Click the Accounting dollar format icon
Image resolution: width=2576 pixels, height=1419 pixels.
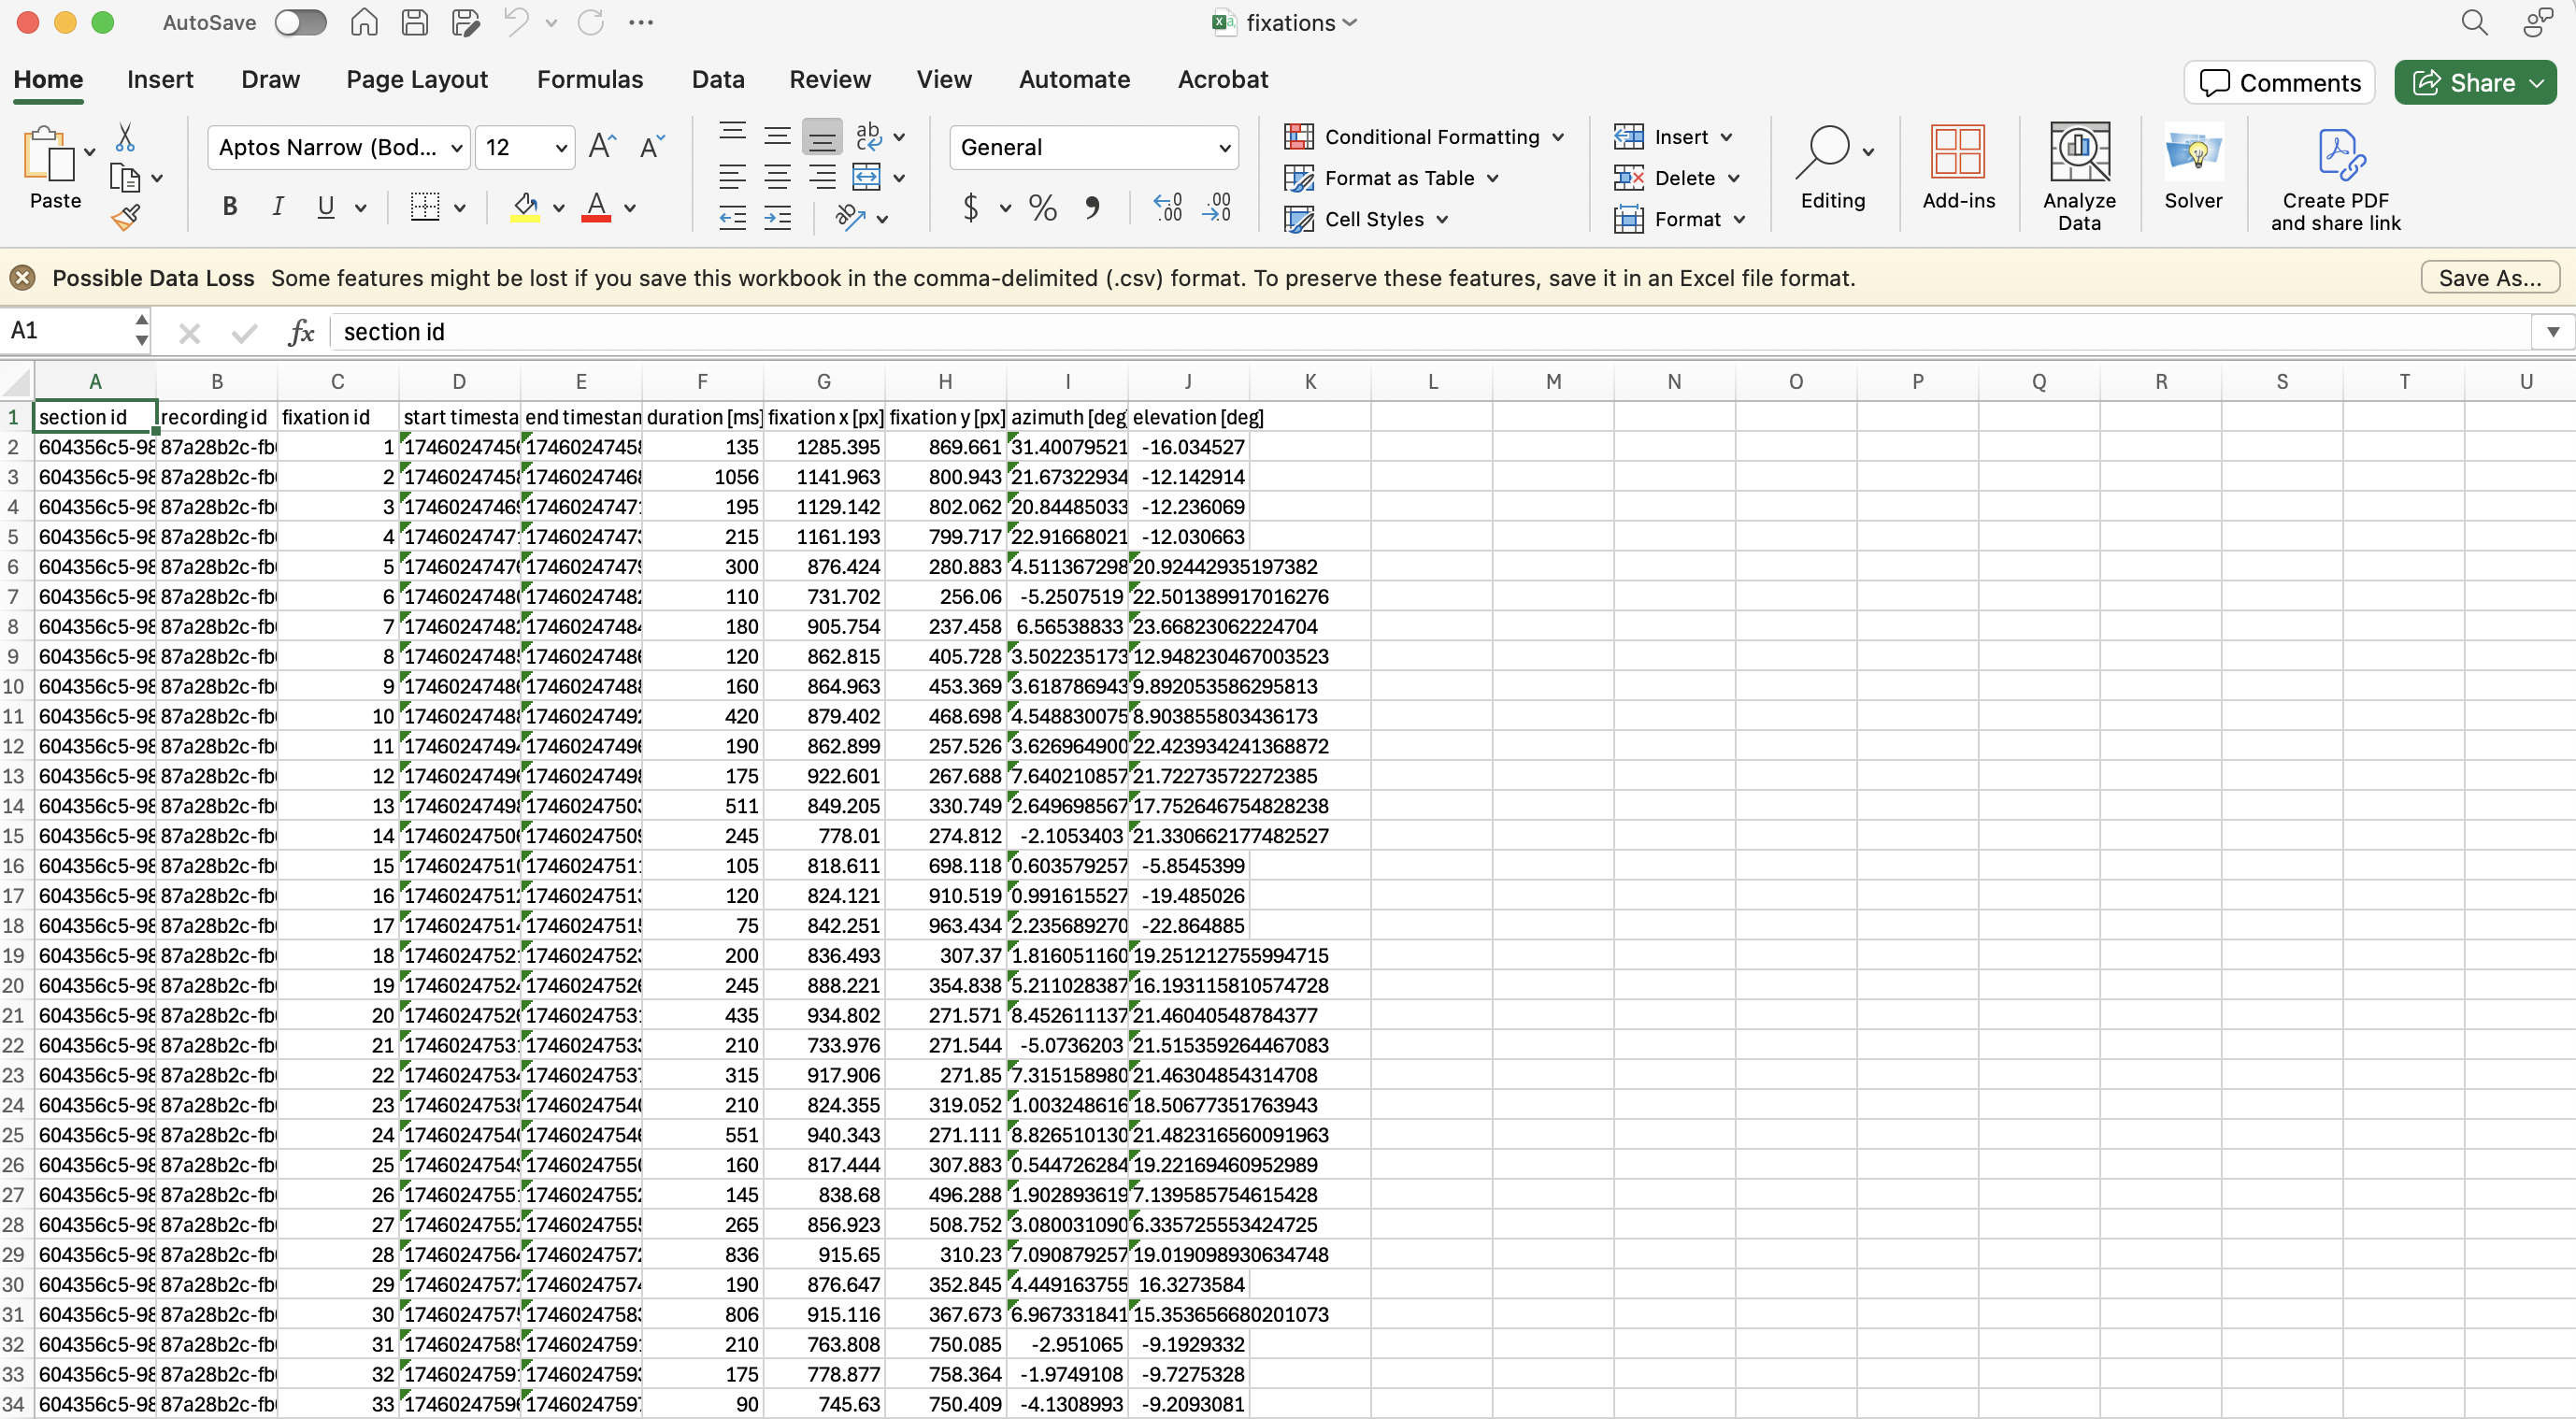[970, 207]
